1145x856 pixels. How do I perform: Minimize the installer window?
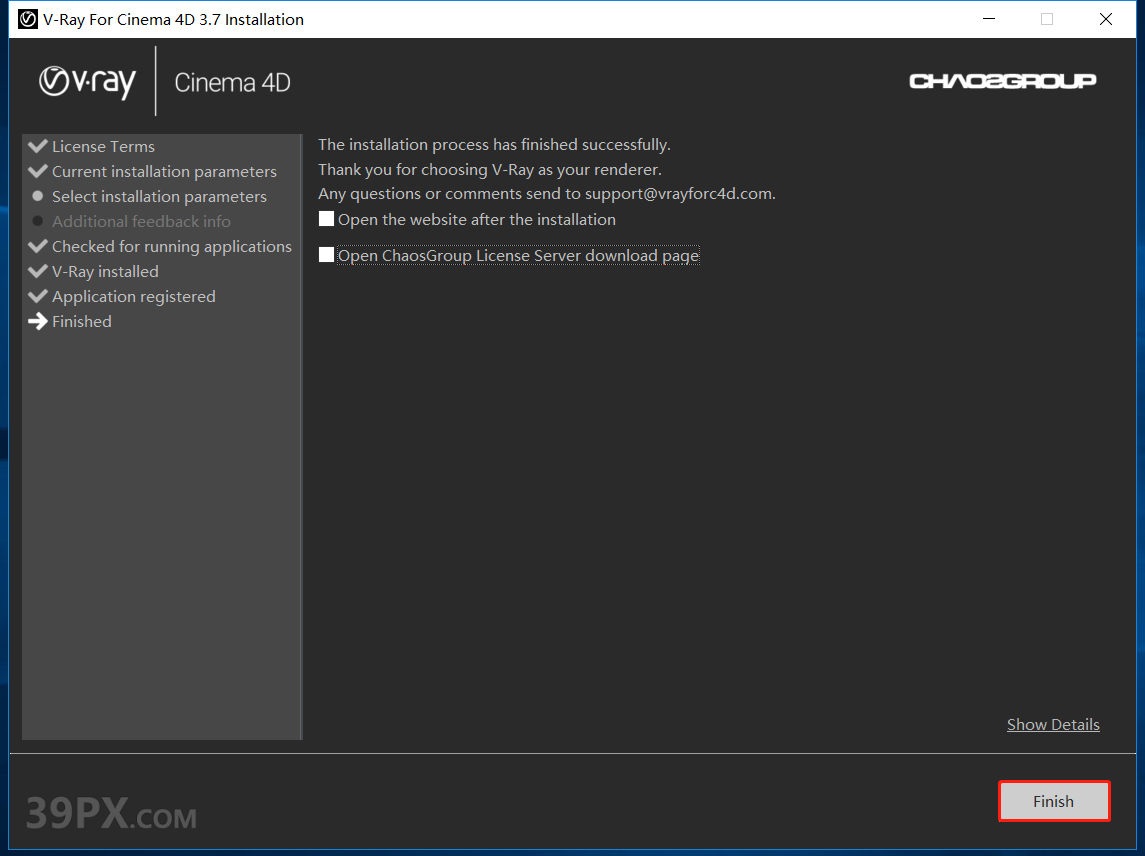pos(989,19)
